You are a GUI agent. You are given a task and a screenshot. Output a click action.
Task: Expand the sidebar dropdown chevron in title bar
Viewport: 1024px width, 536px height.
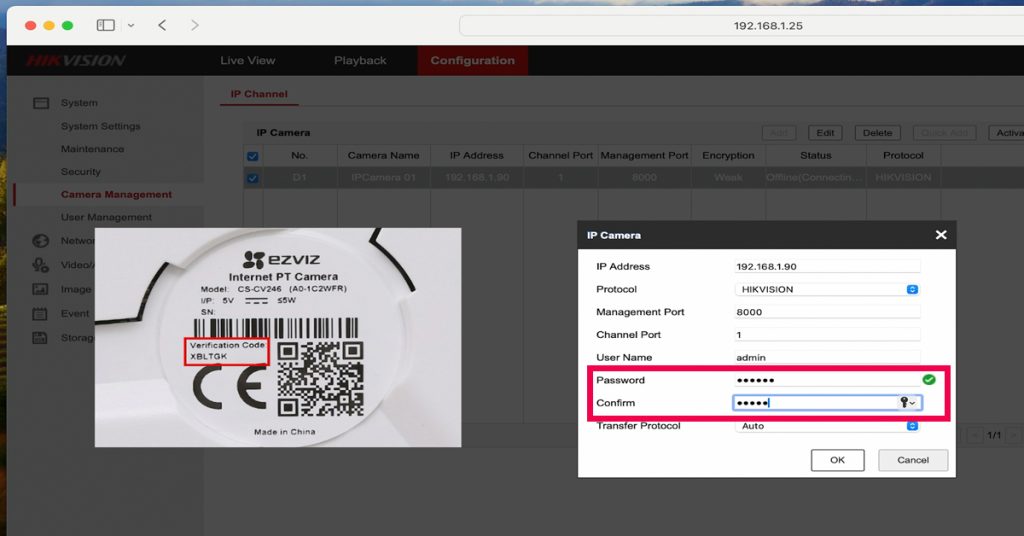pyautogui.click(x=130, y=25)
